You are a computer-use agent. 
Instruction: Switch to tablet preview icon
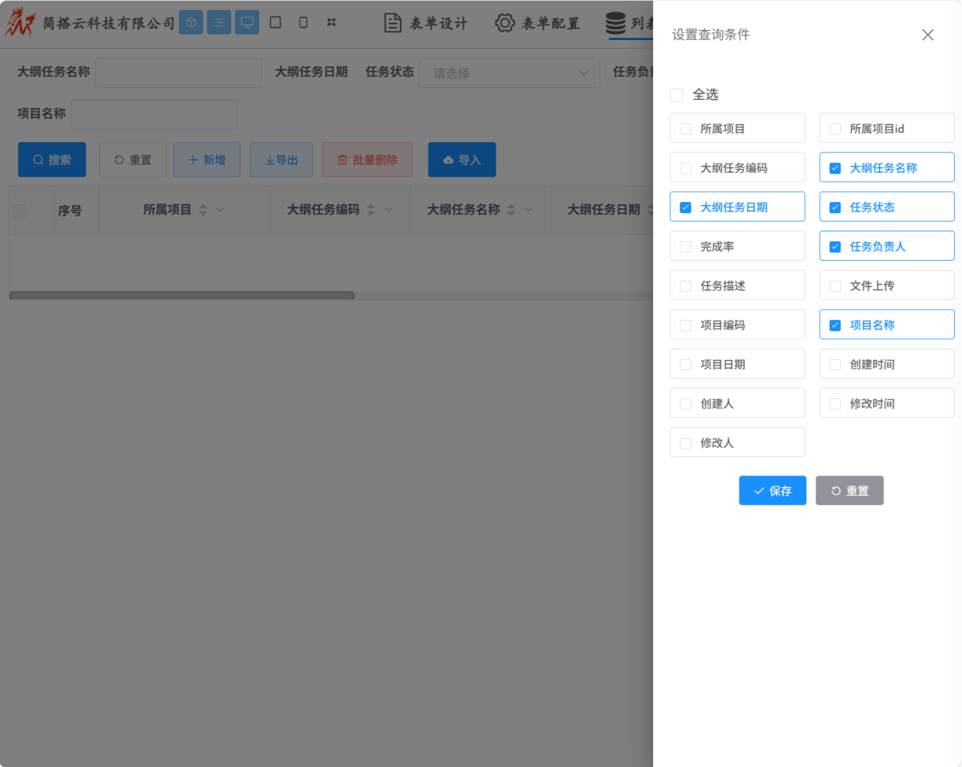click(x=276, y=22)
